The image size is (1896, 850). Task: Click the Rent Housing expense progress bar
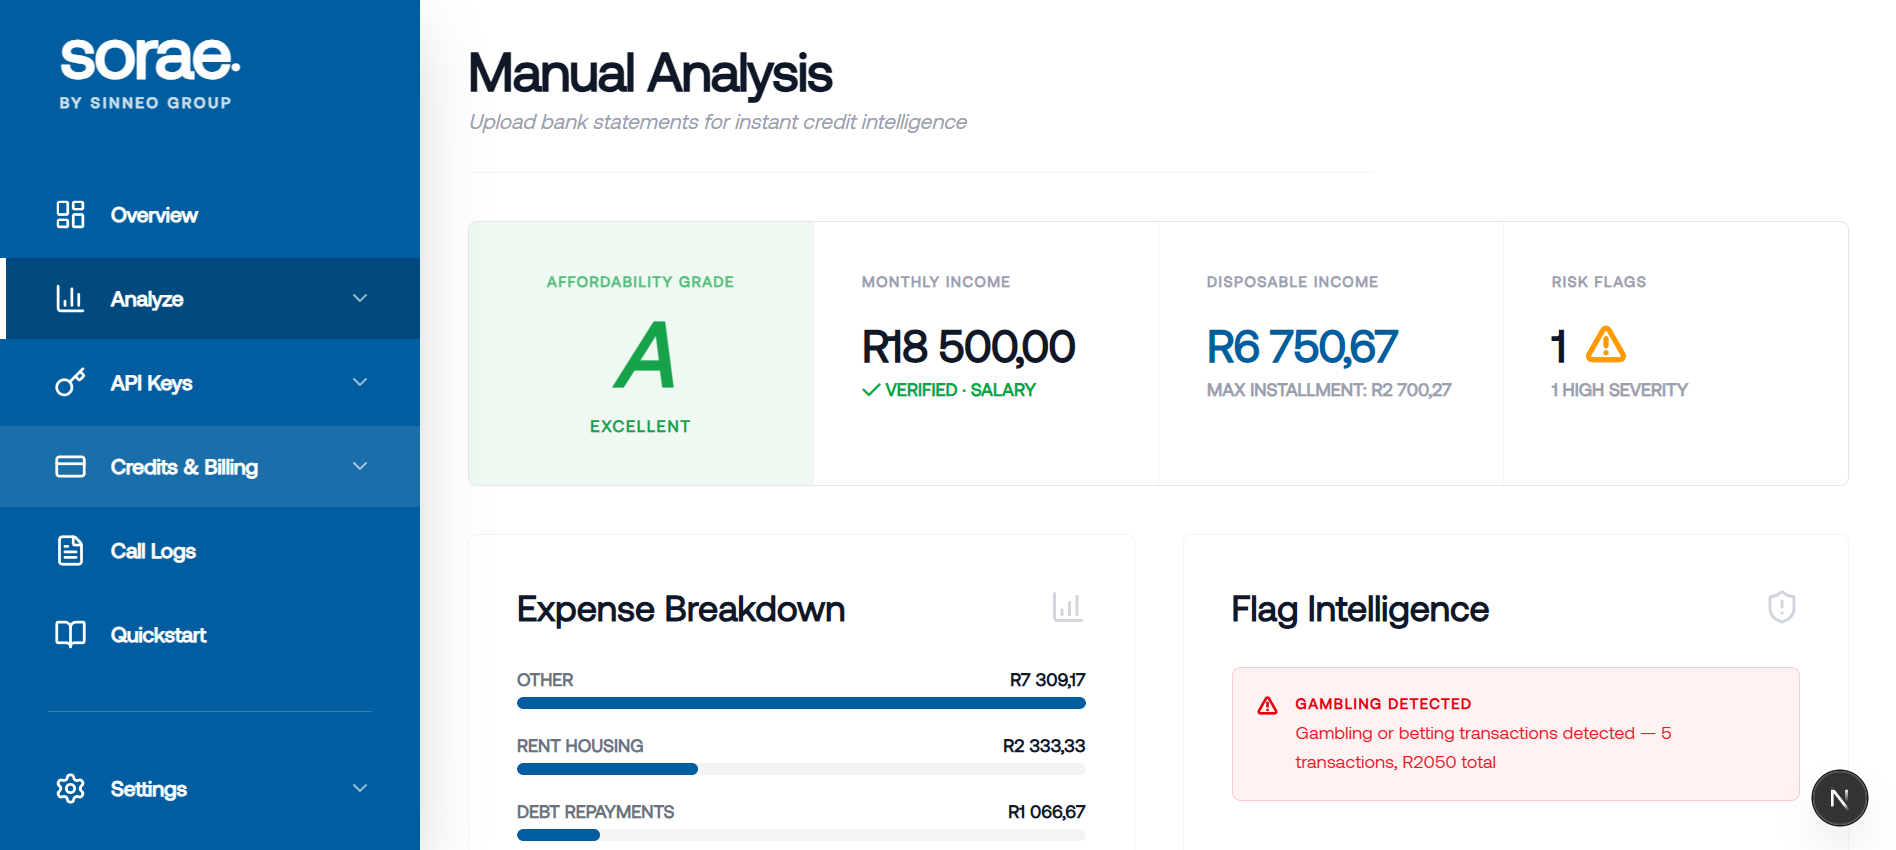click(x=800, y=769)
